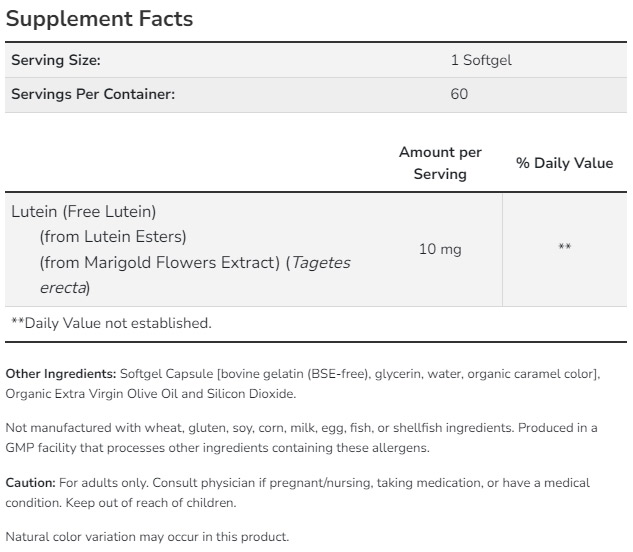Select the 10 mg amount
This screenshot has height=552, width=633.
[x=440, y=249]
